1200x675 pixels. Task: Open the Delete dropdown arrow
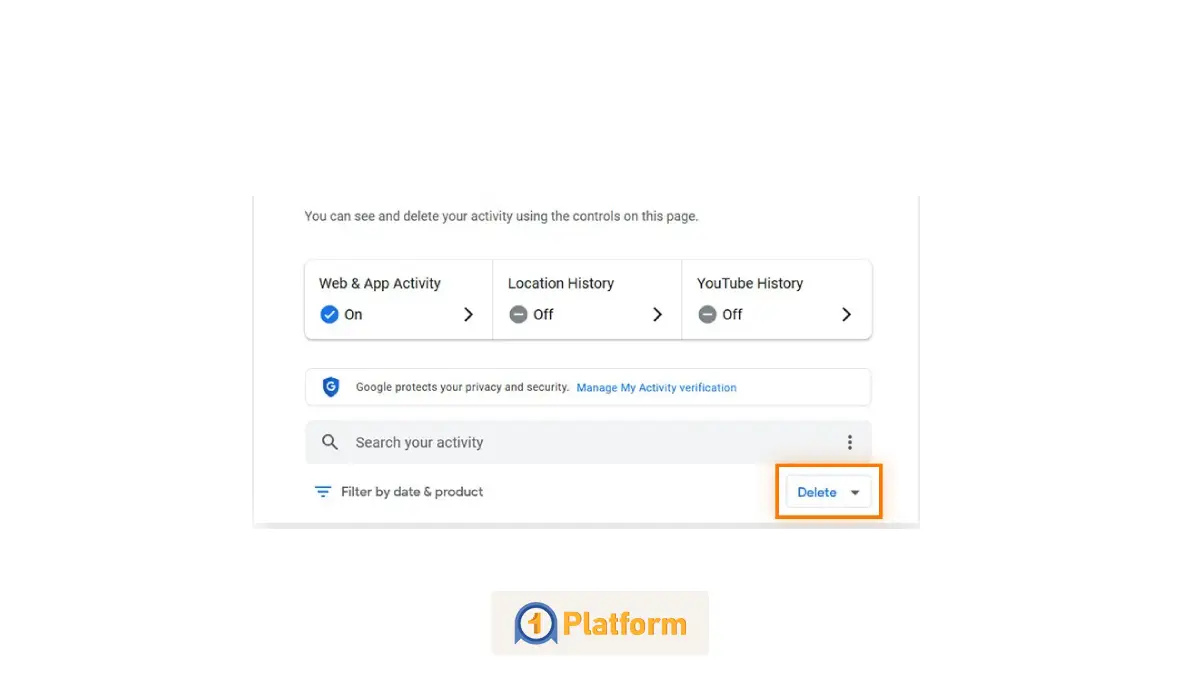click(855, 492)
